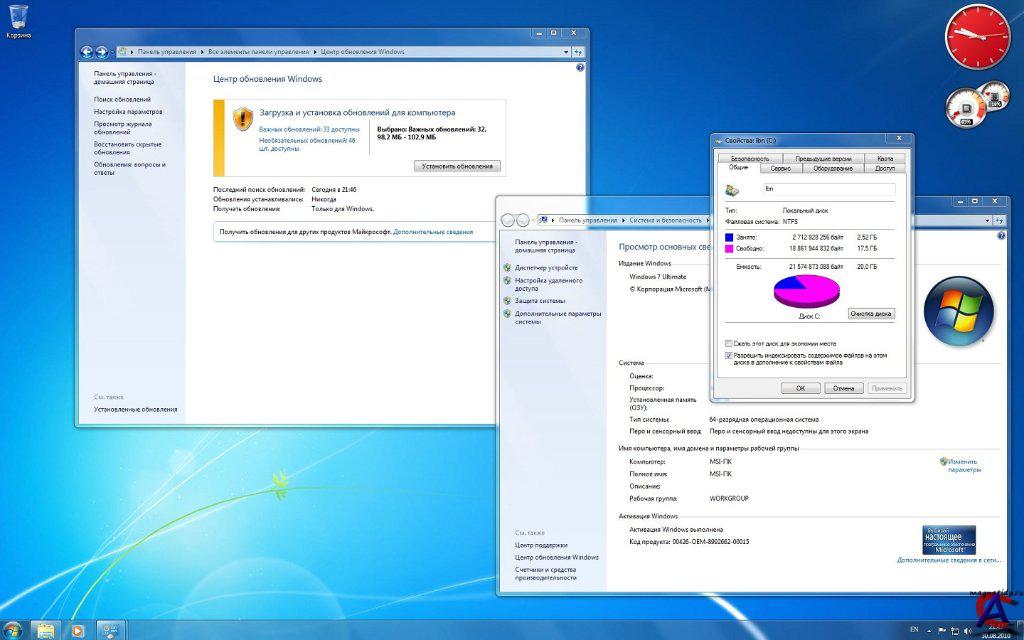Click the blue 'Занято' color swatch
Viewport: 1024px width, 640px height.
coord(729,236)
